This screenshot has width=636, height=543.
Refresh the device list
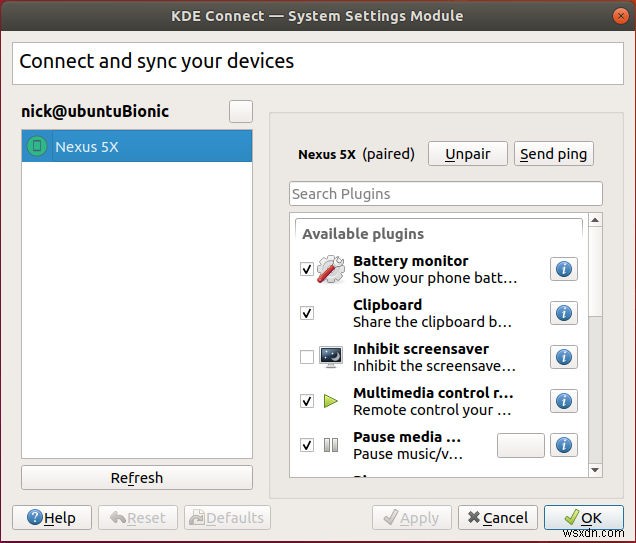(137, 478)
